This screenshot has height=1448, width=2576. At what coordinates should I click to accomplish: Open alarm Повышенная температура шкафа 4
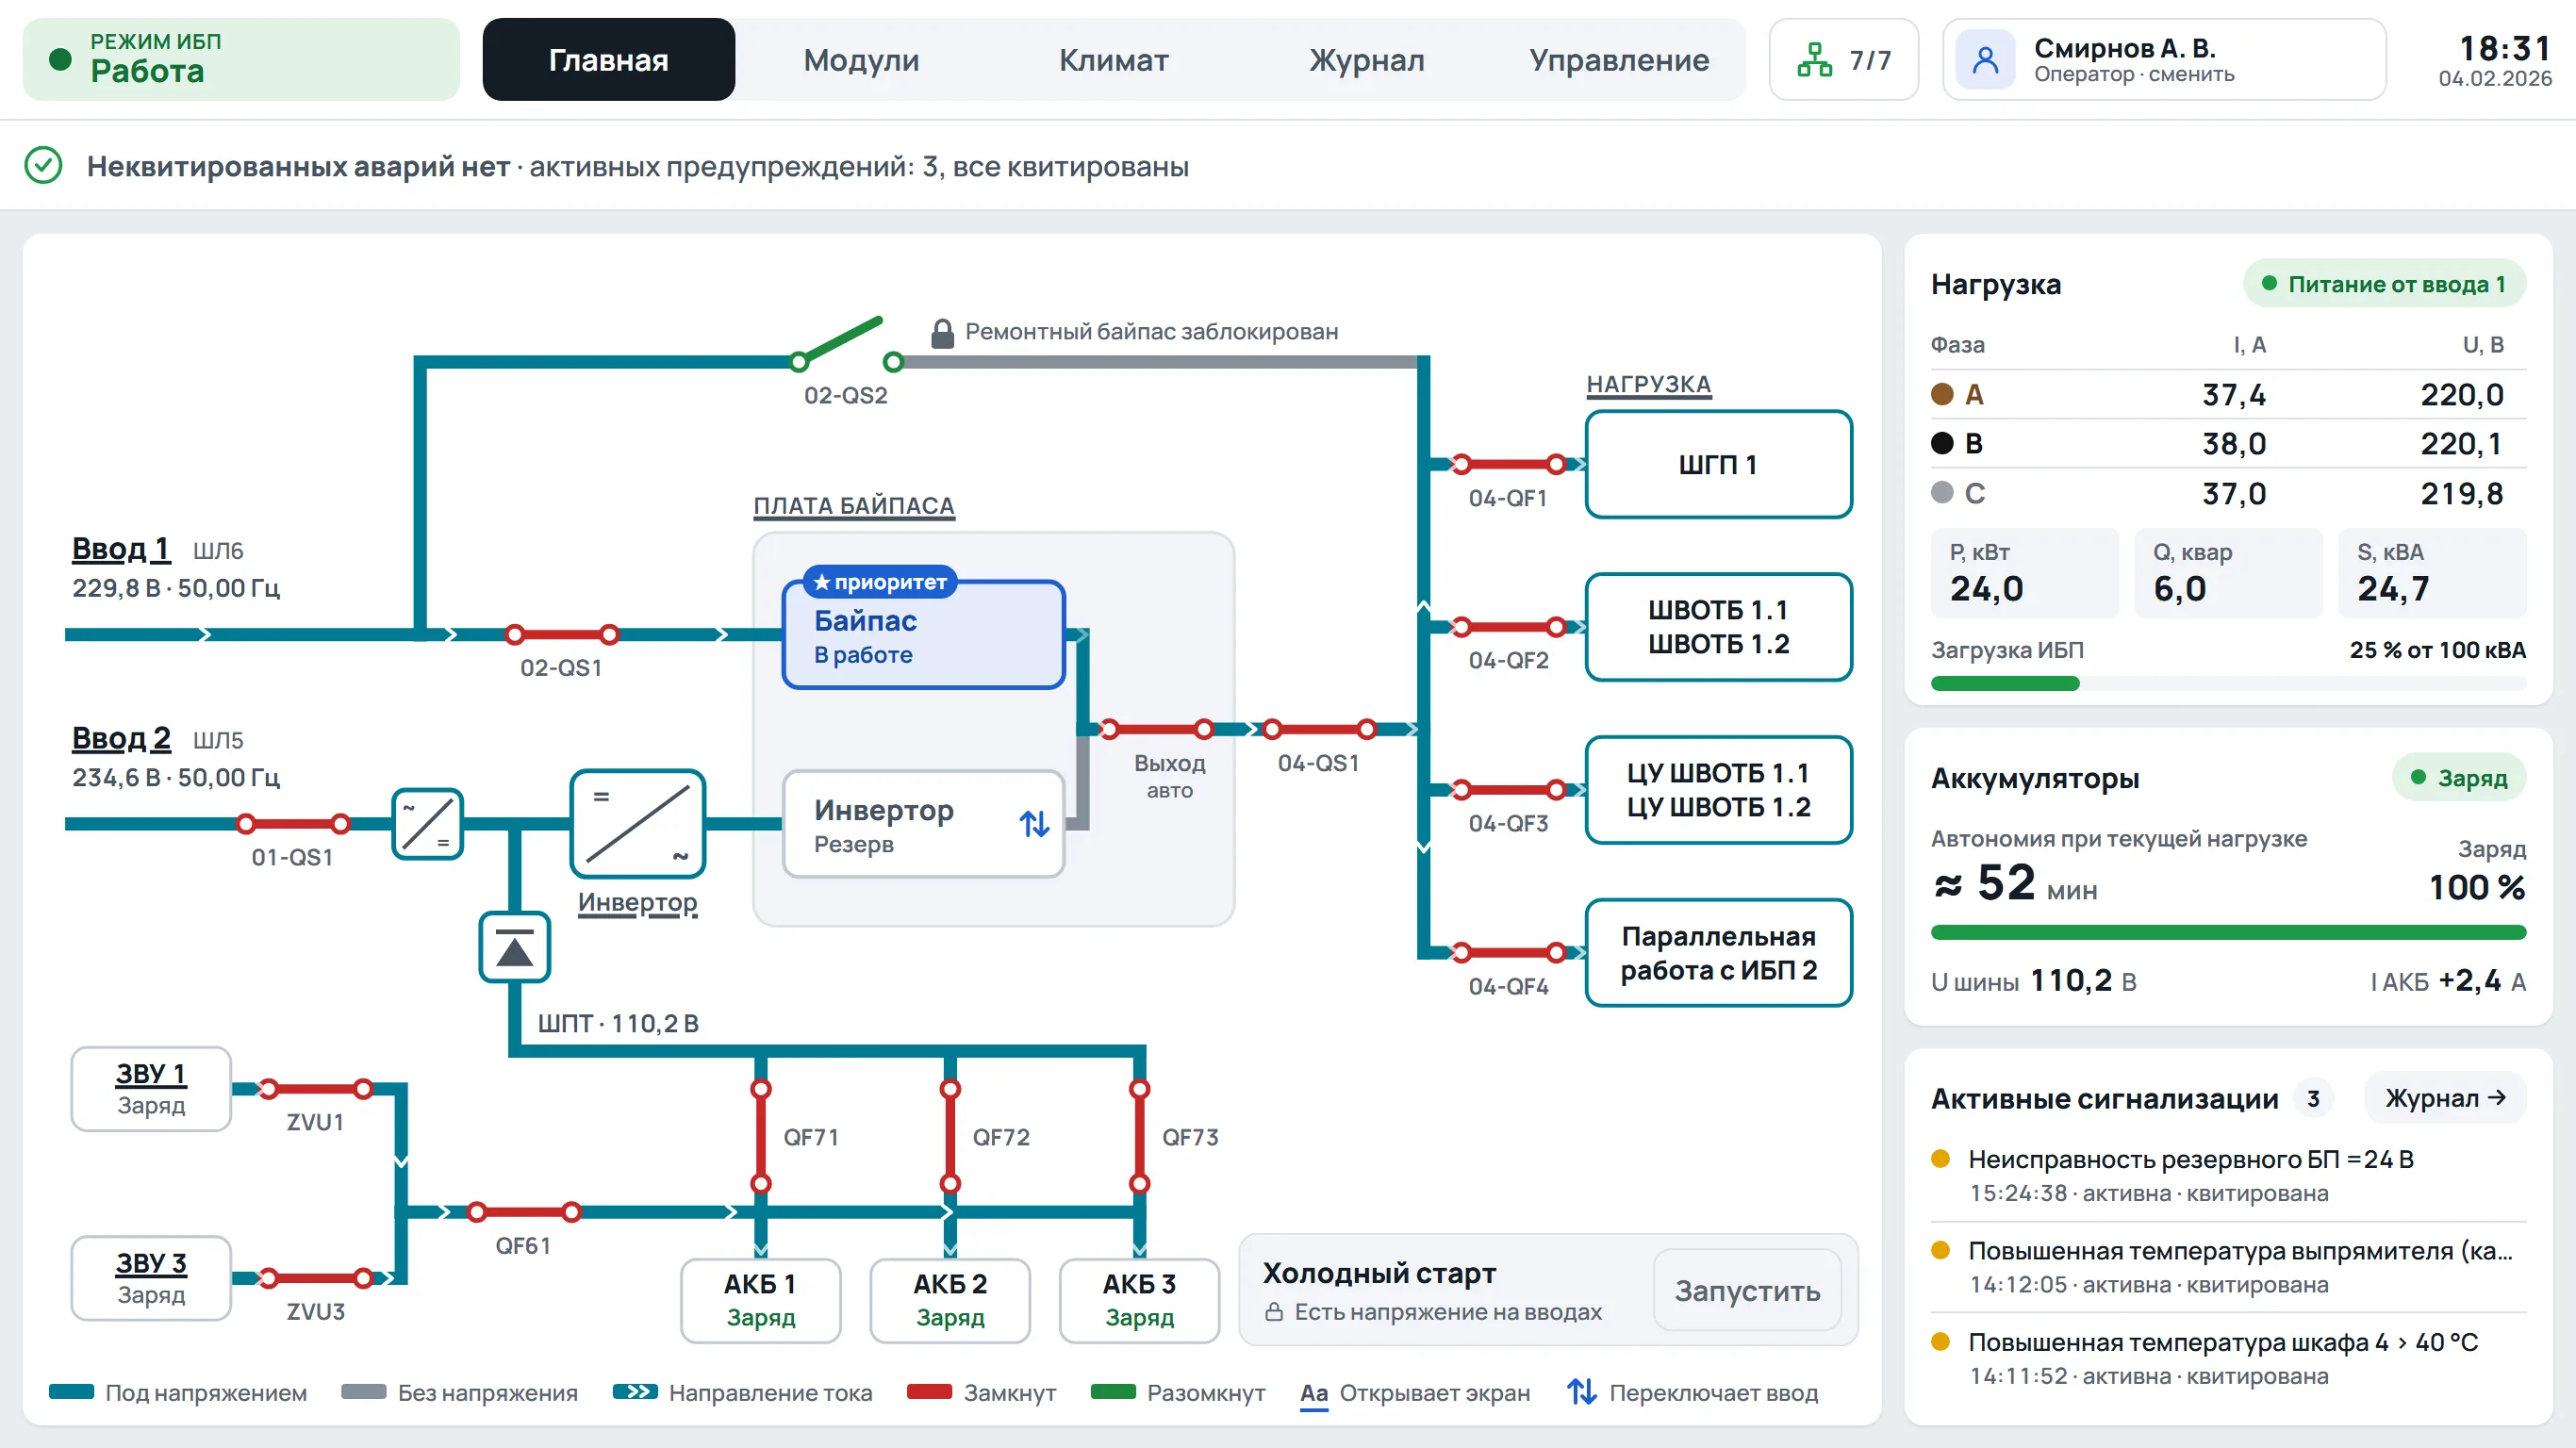[x=2228, y=1358]
